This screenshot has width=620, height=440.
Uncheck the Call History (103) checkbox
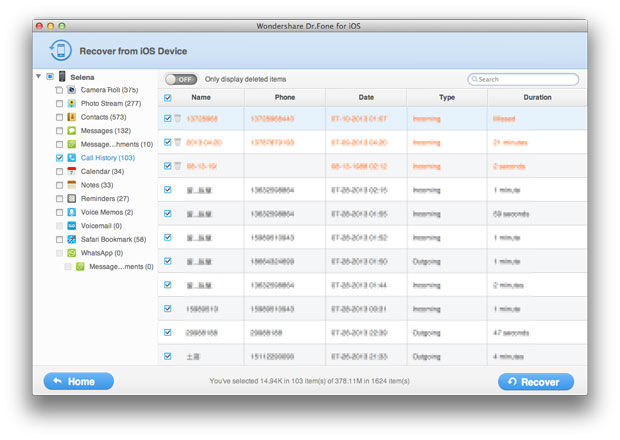59,158
